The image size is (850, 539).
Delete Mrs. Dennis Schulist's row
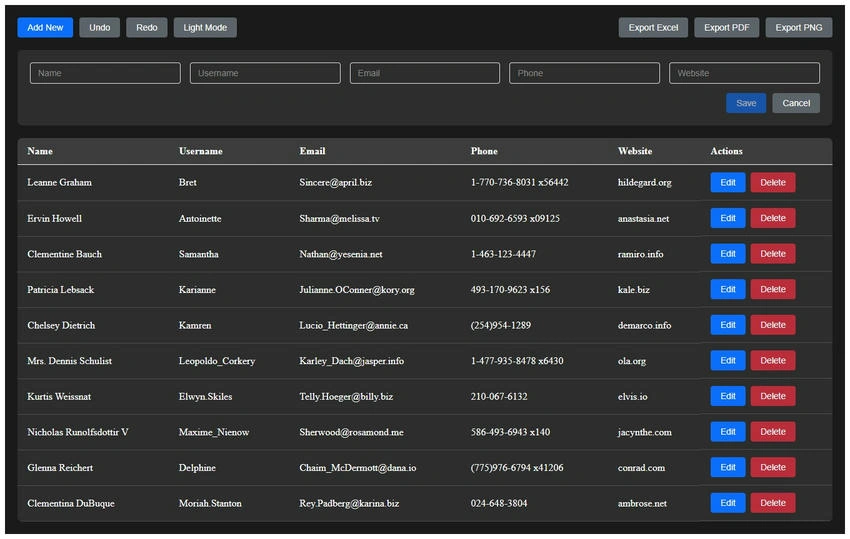tap(772, 361)
